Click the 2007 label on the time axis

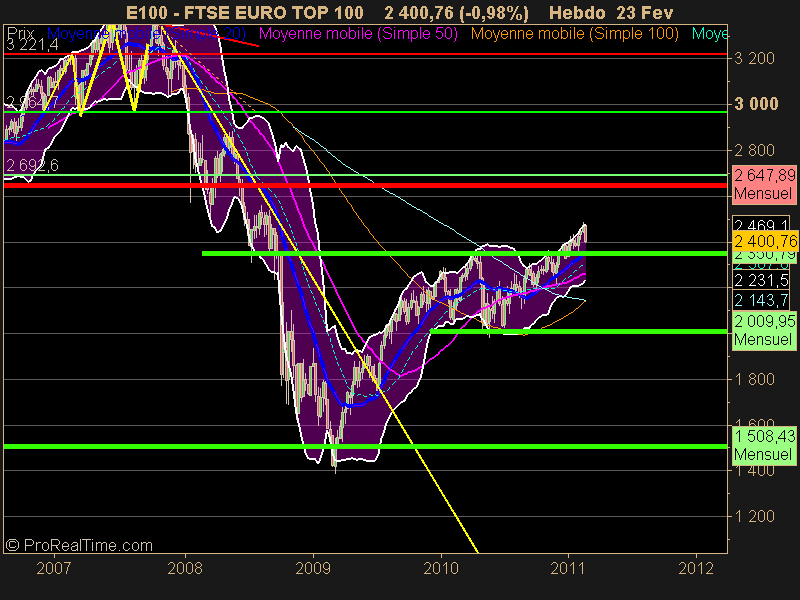pyautogui.click(x=54, y=568)
